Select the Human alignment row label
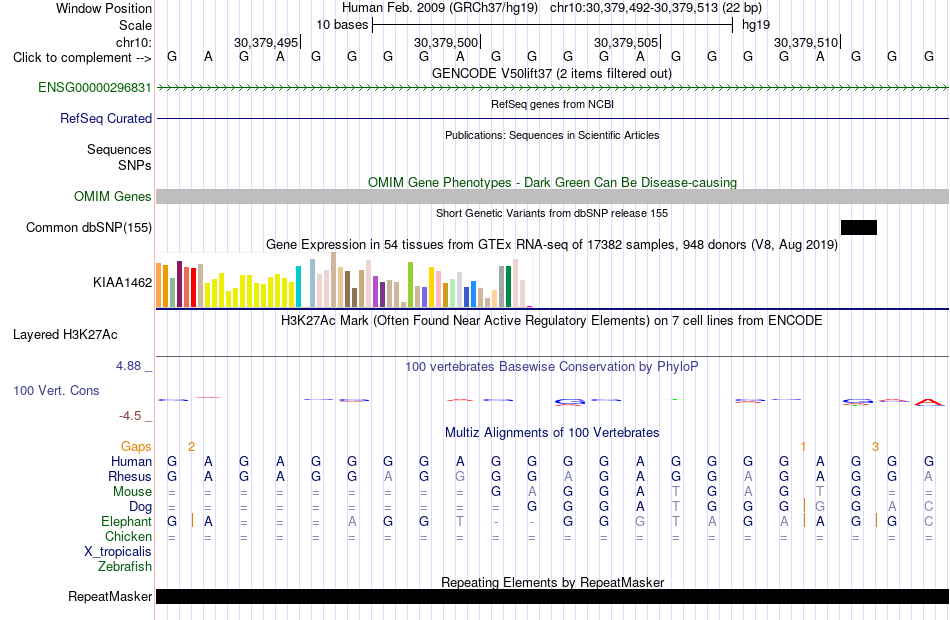Image resolution: width=950 pixels, height=620 pixels. click(131, 461)
